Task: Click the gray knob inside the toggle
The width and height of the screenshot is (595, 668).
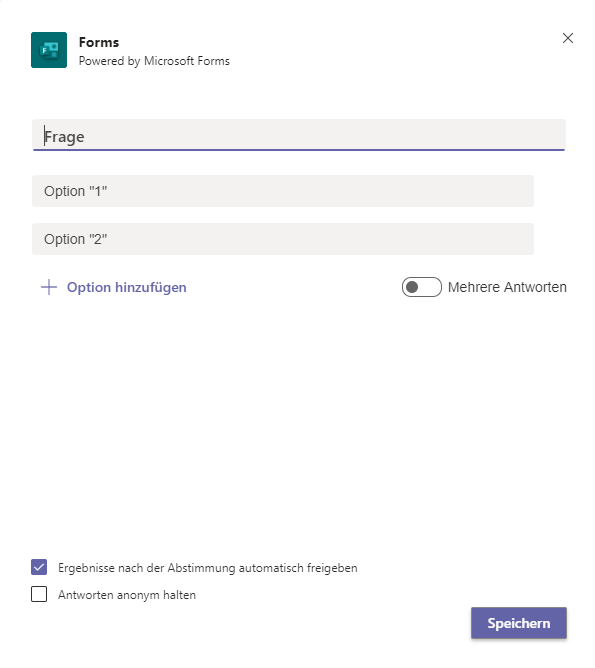Action: tap(412, 287)
